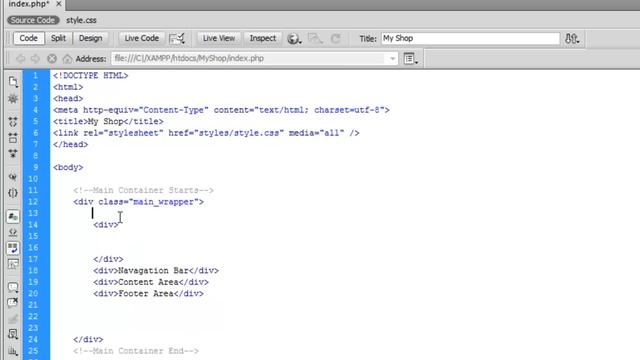Select the index.php* document tab
Screen dimensions: 640x360
pyautogui.click(x=29, y=4)
